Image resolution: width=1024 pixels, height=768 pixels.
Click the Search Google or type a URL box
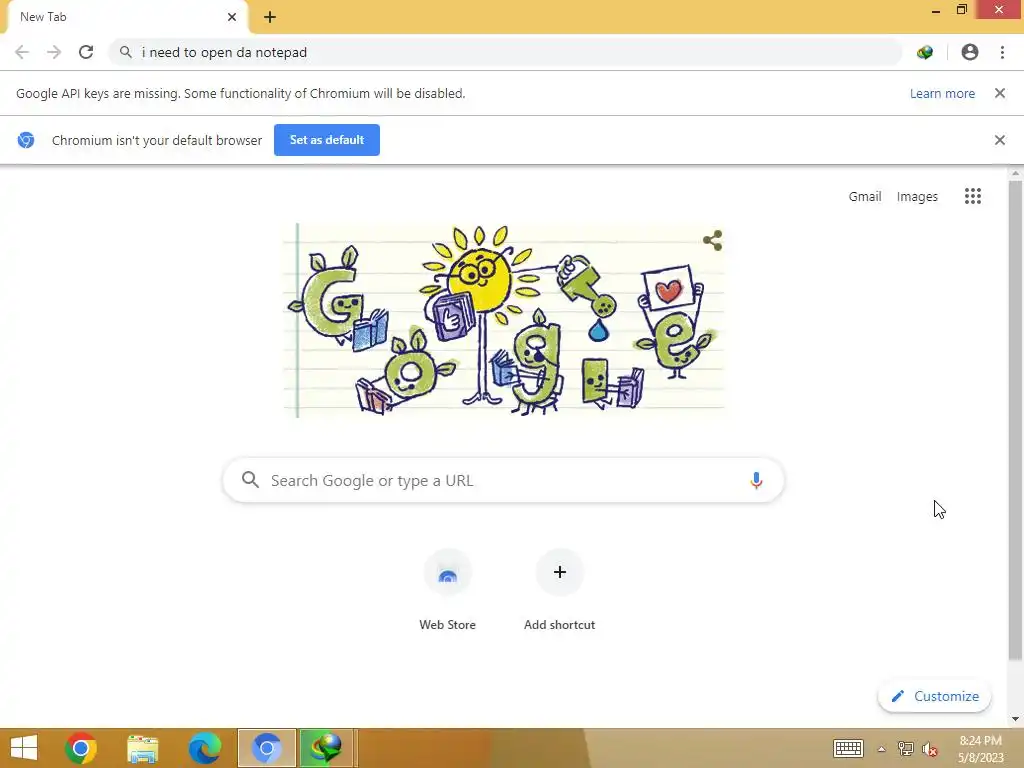tap(503, 481)
